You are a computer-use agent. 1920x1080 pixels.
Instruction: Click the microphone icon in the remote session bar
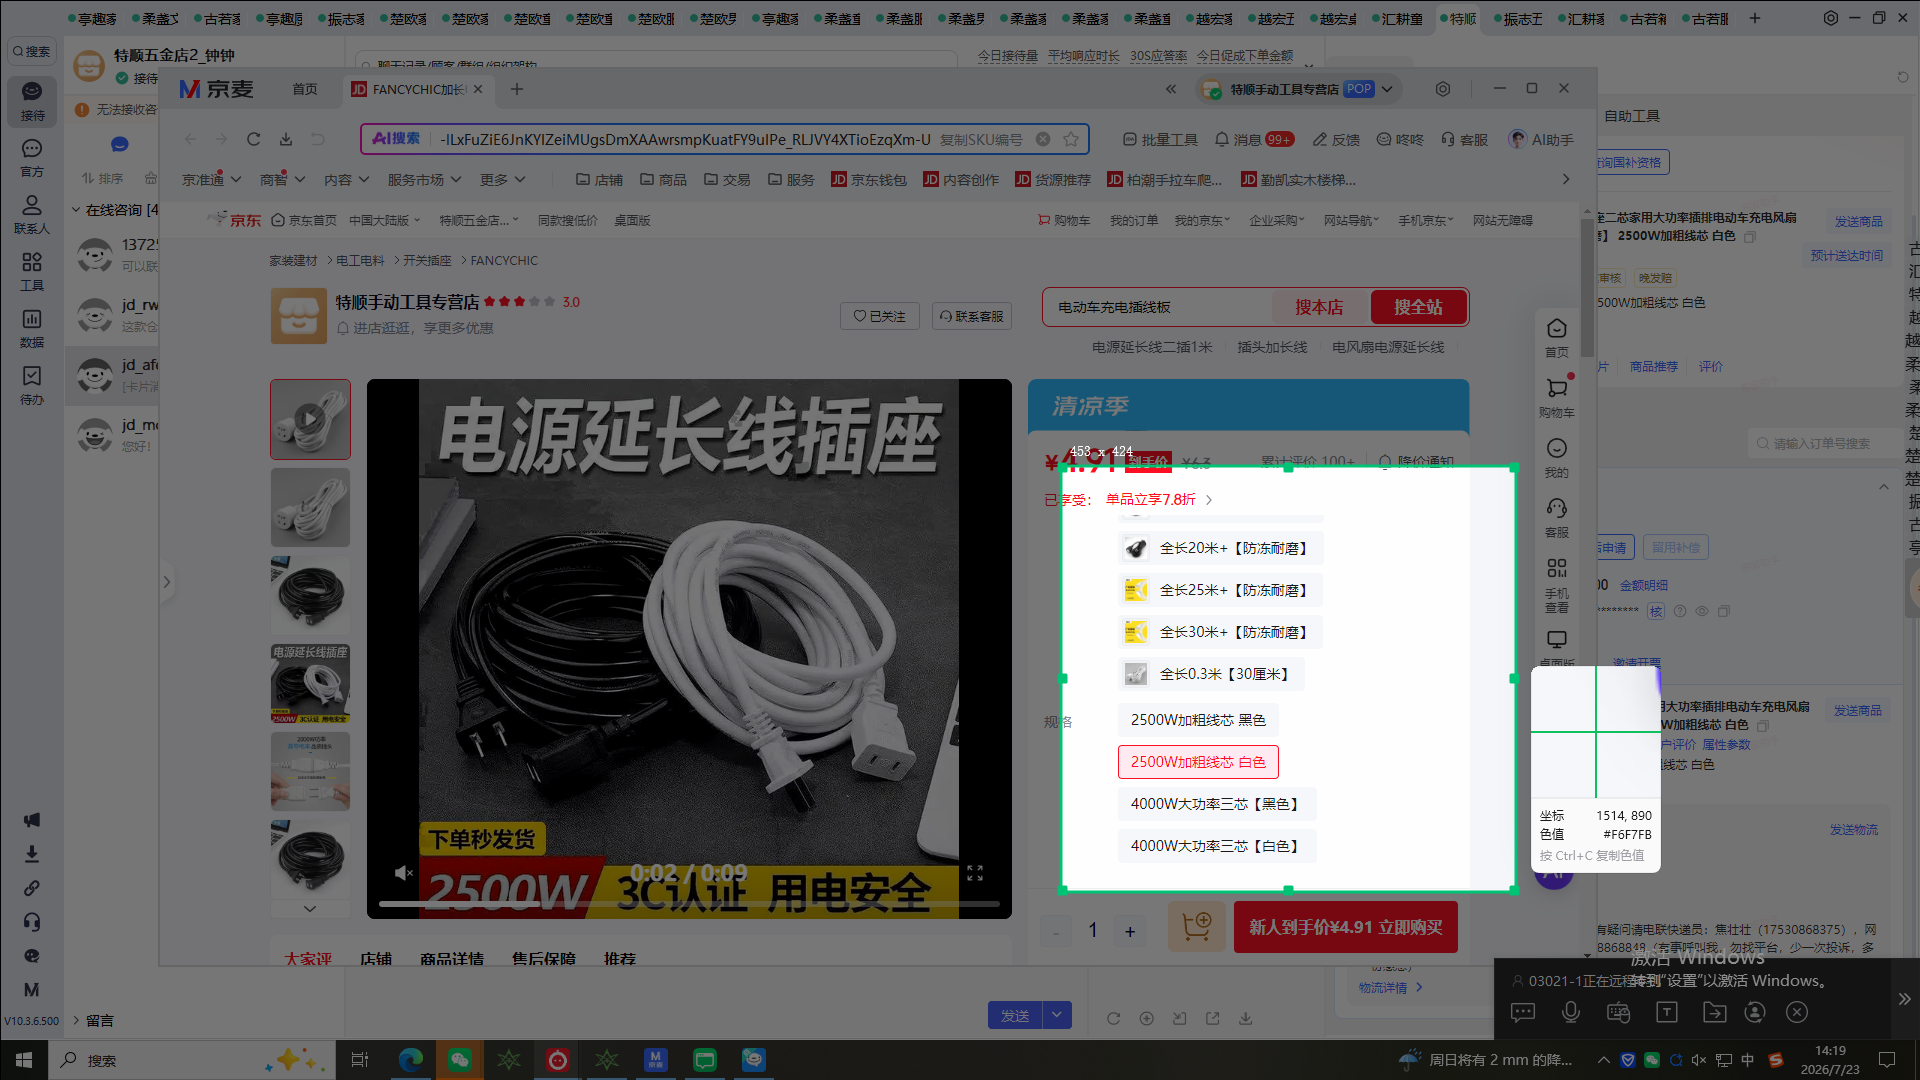[1571, 1013]
